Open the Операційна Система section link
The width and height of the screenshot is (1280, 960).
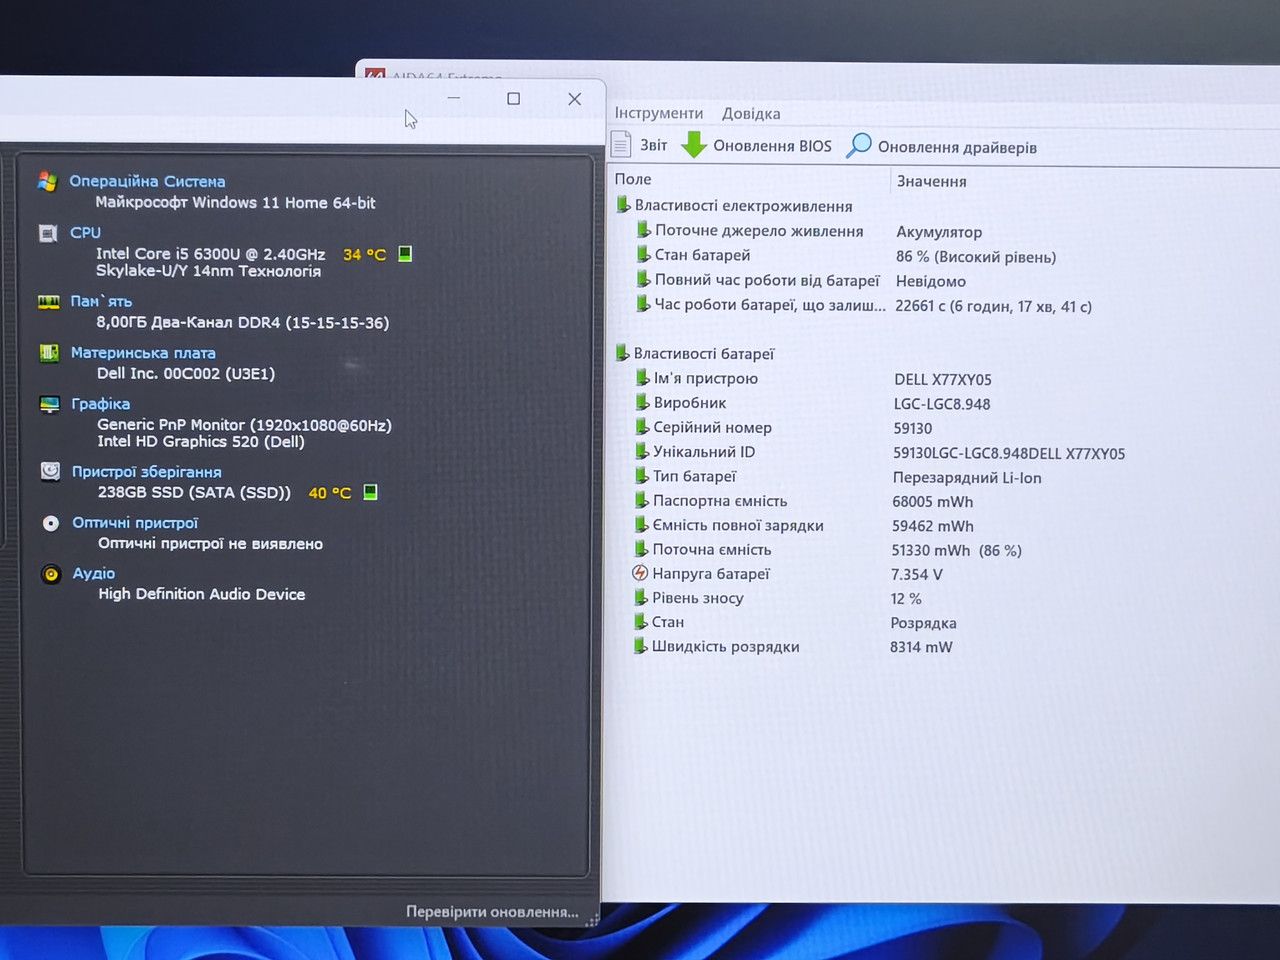coord(147,181)
